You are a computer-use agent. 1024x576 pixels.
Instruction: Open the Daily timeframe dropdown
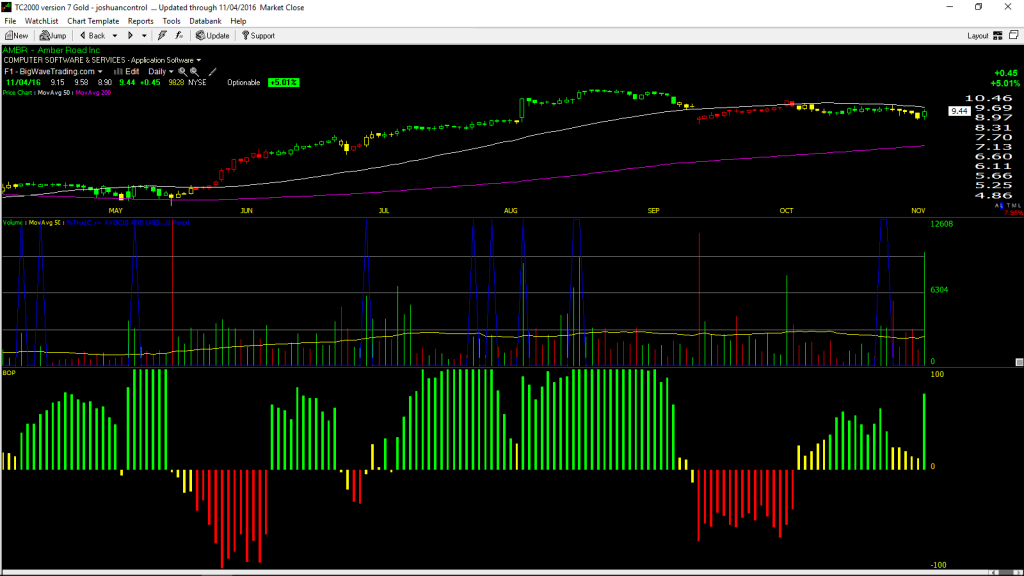(x=161, y=72)
